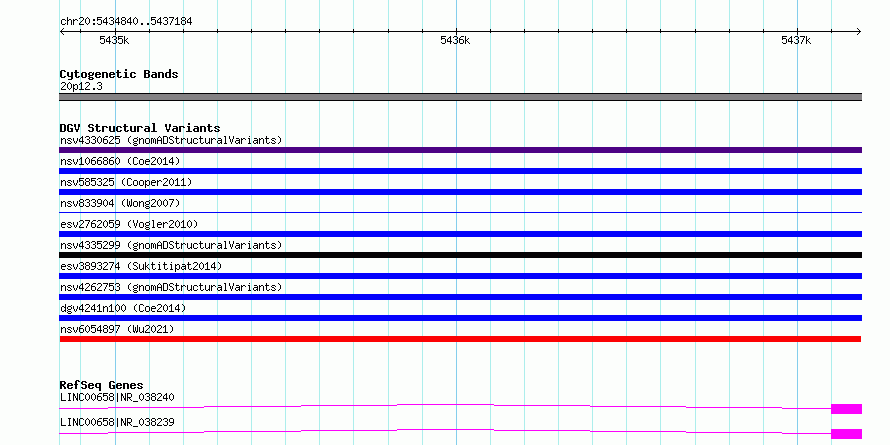Click the thin blue line under nsv833904
The image size is (890, 445).
(x=460, y=212)
